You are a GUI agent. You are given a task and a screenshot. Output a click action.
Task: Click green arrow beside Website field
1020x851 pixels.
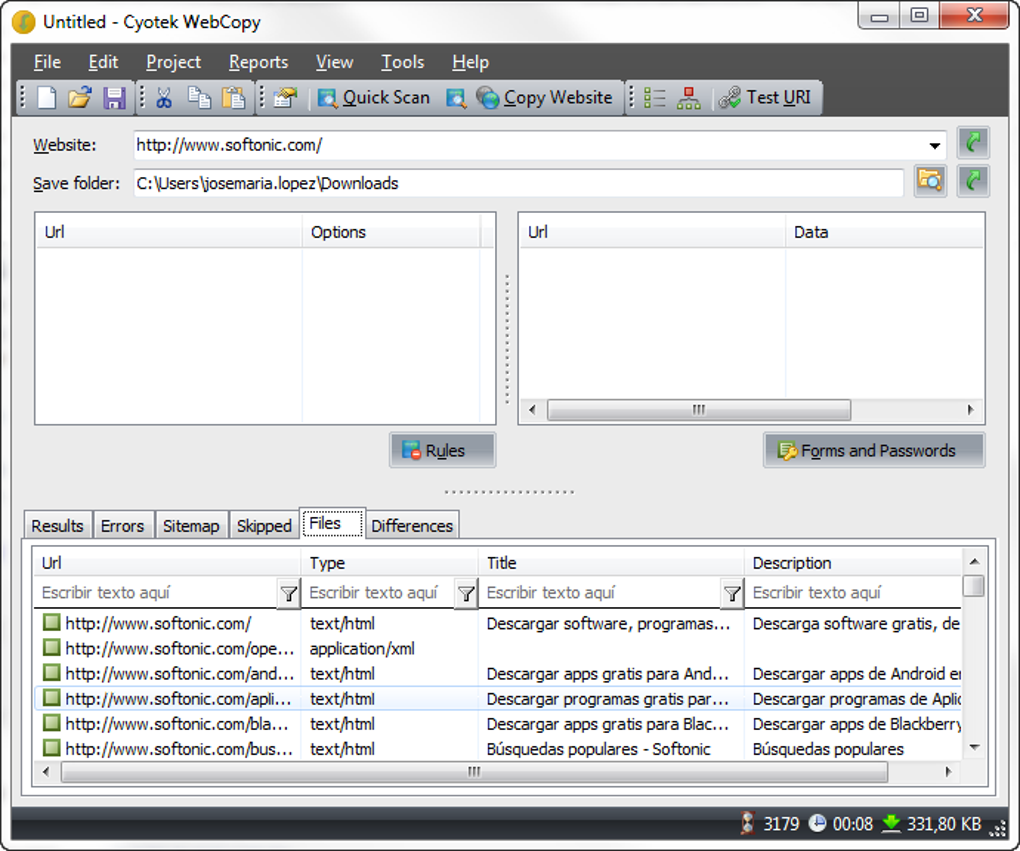973,142
